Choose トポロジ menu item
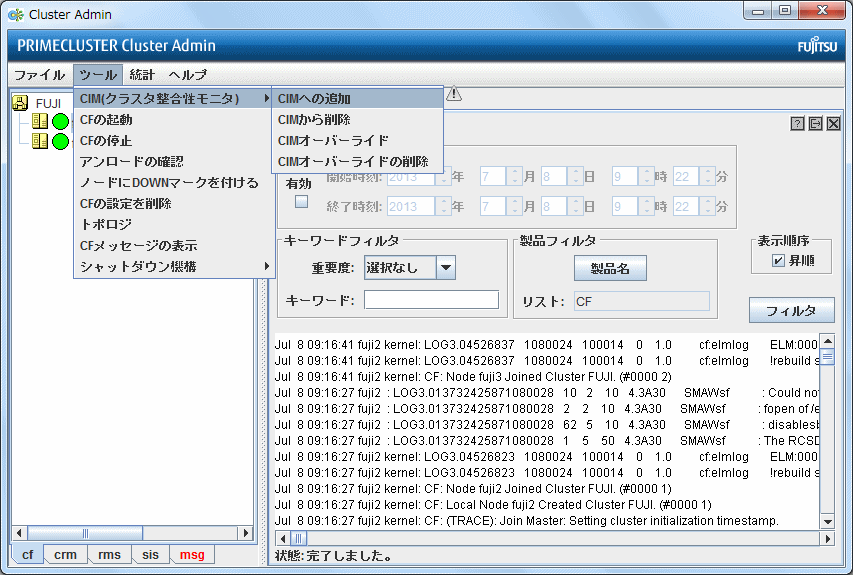 coord(174,224)
